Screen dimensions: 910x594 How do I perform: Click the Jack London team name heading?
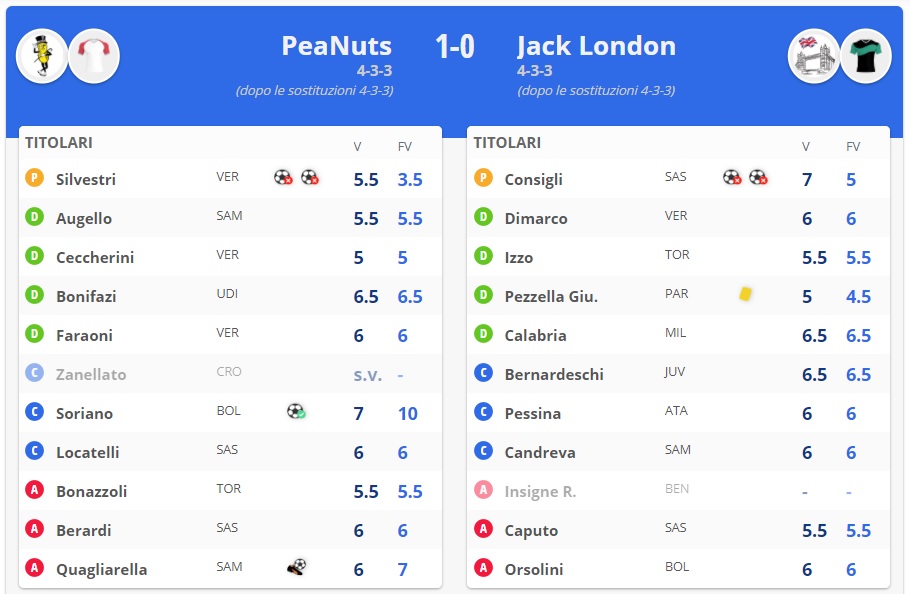(x=596, y=46)
